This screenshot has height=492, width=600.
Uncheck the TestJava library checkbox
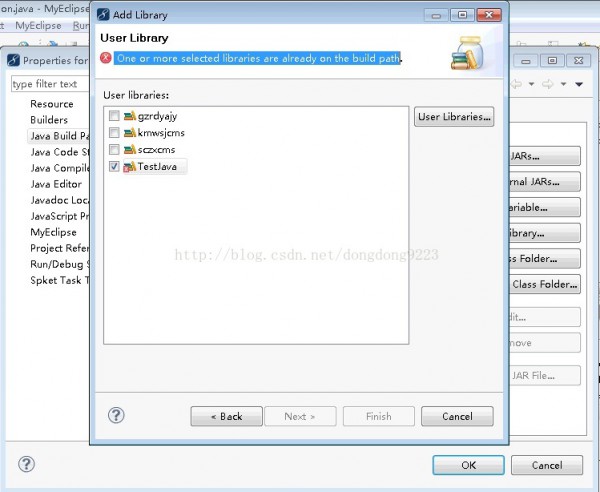pos(114,166)
